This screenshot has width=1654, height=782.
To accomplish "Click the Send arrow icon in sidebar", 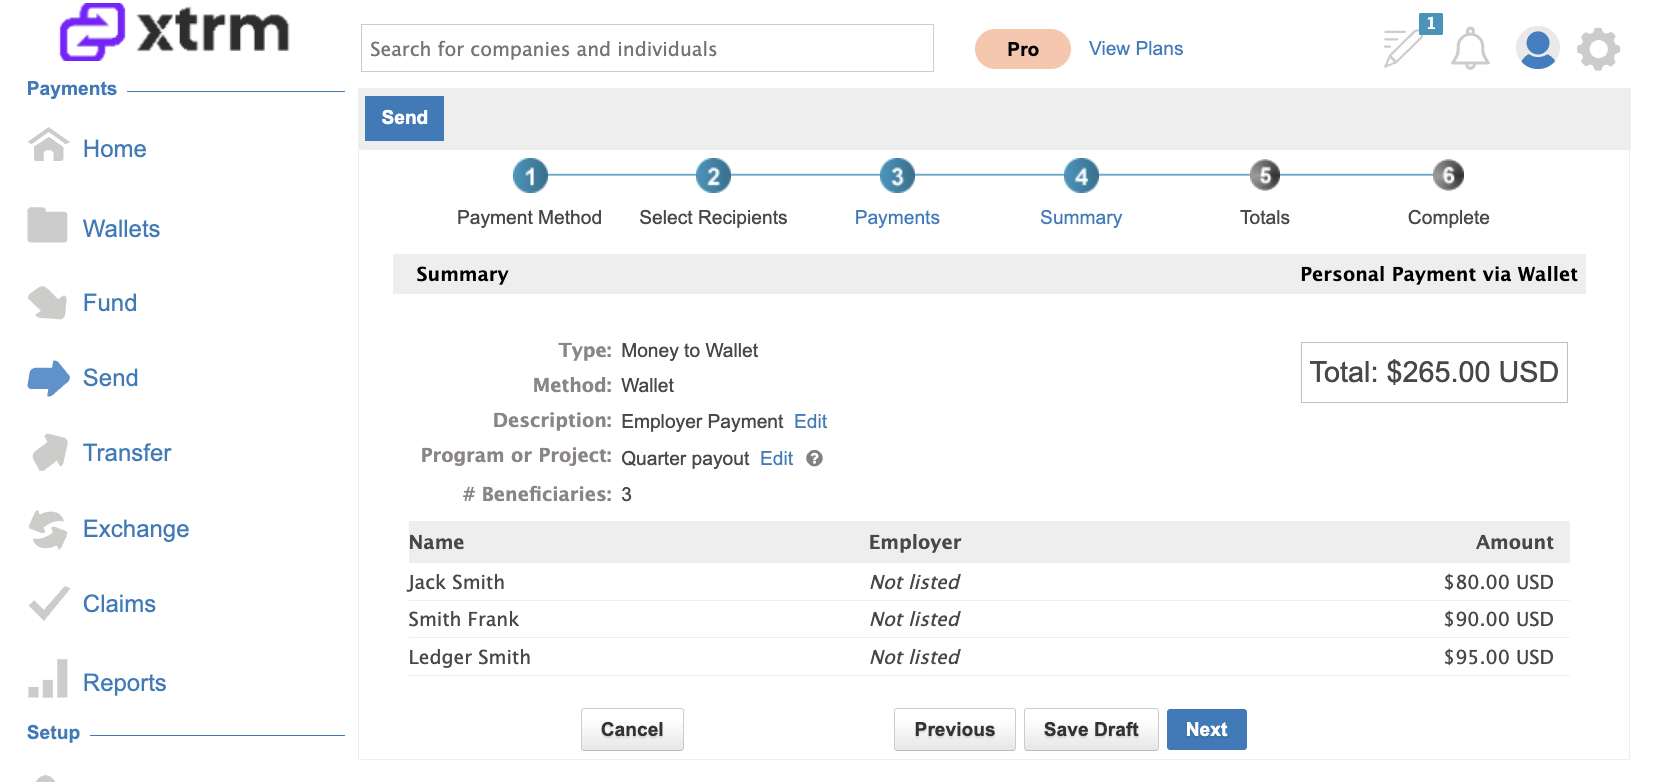I will 48,378.
